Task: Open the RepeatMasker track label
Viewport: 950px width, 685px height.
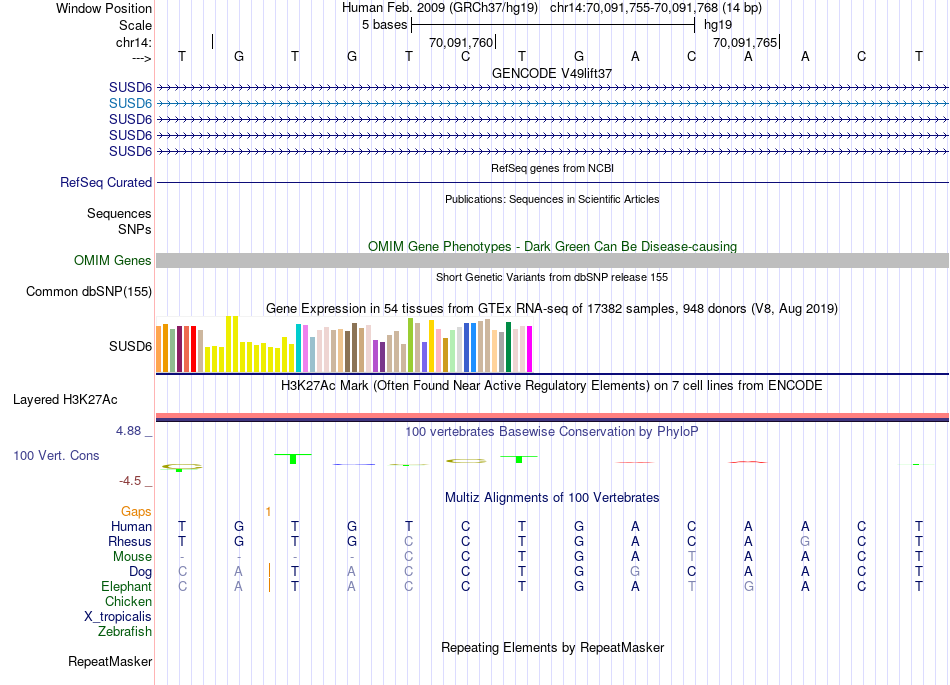Action: click(110, 662)
